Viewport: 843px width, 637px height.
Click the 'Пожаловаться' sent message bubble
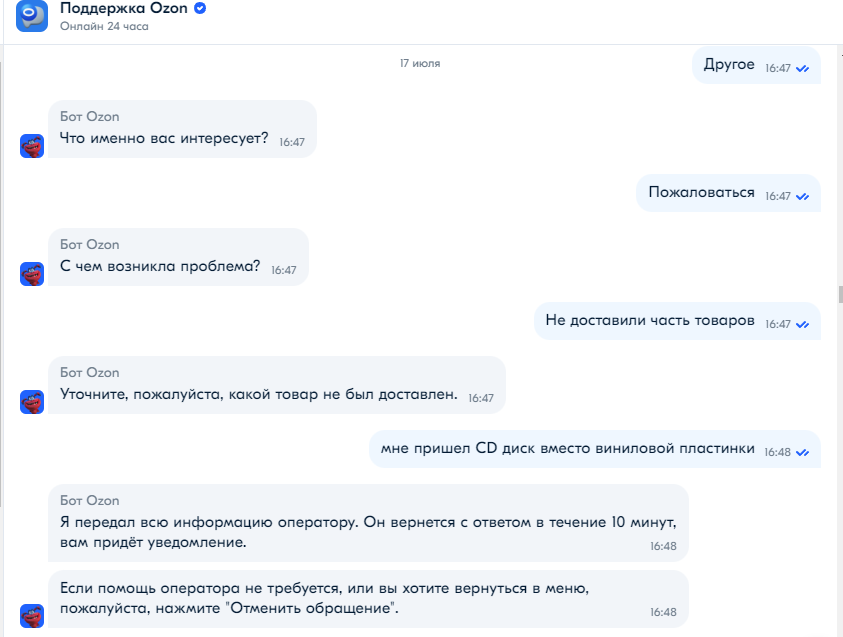point(728,193)
